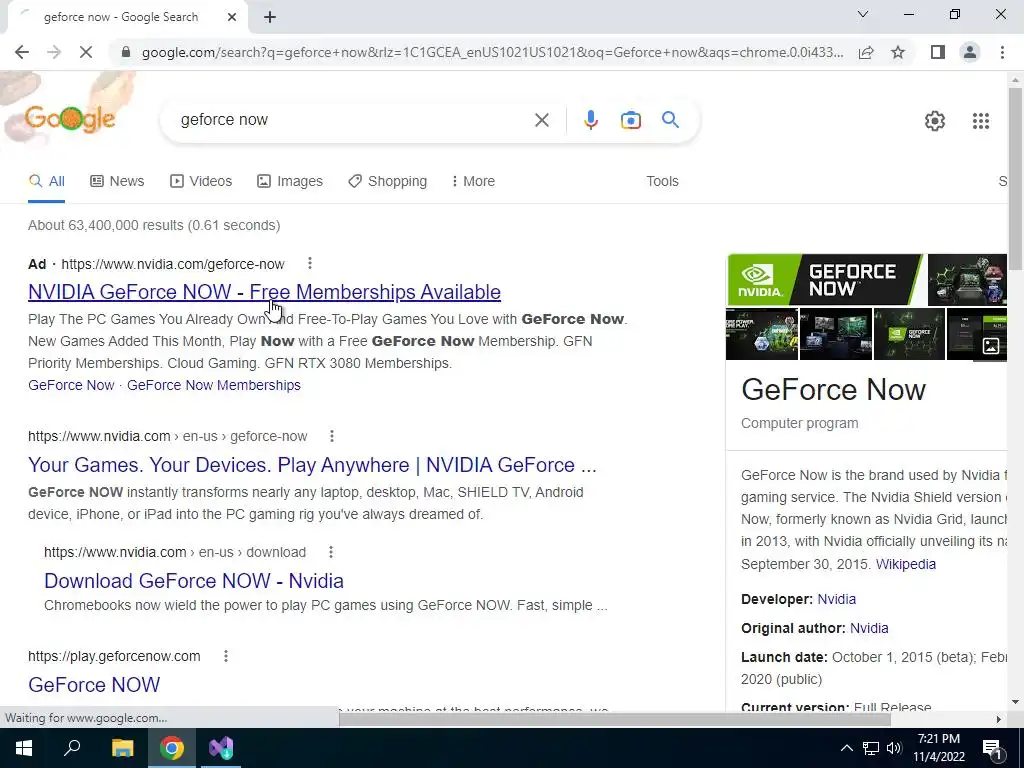Open Your Games. Your Devices. Play Anywhere result

pos(312,465)
